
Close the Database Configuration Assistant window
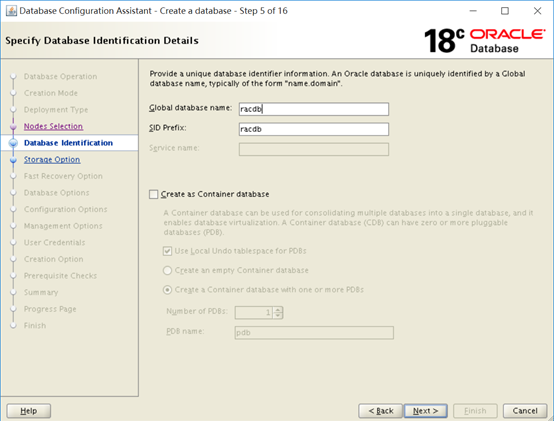click(537, 11)
